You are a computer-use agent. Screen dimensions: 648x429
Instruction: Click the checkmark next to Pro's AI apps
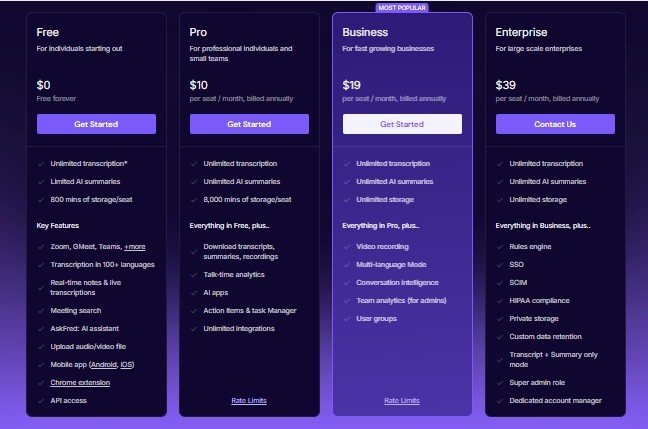click(x=194, y=294)
